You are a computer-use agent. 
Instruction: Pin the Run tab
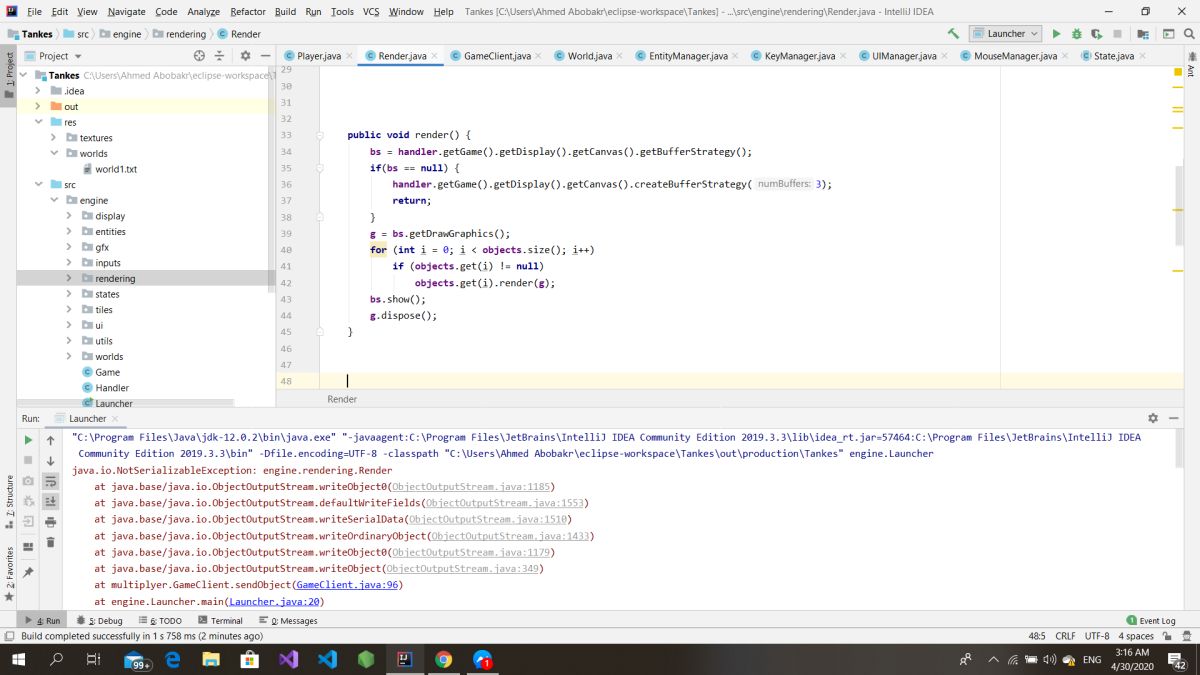pyautogui.click(x=28, y=572)
